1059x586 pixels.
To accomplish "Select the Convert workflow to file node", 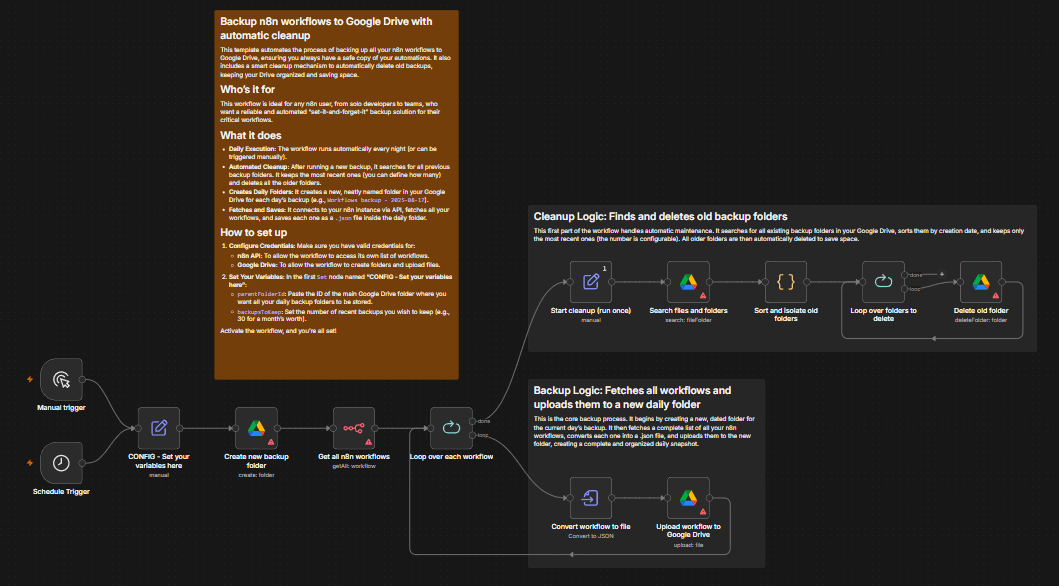I will (x=591, y=498).
